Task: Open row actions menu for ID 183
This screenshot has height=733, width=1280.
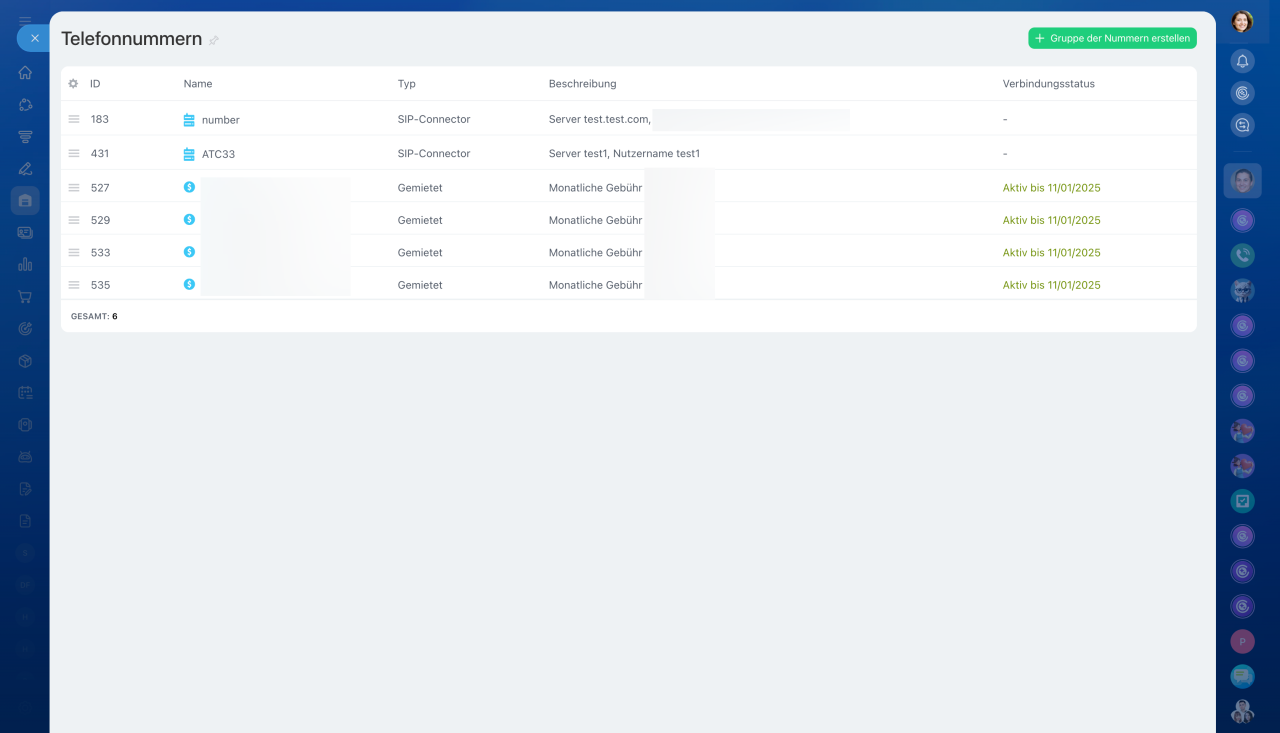Action: click(74, 119)
